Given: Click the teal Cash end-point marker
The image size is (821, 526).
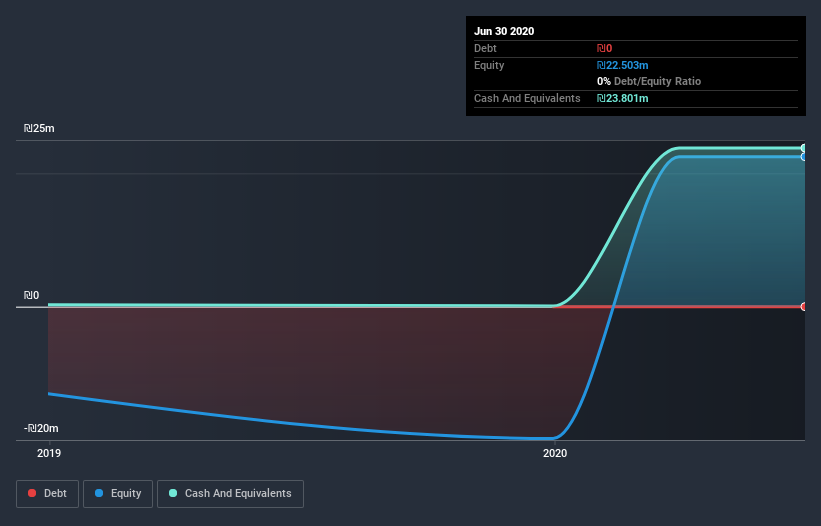Looking at the screenshot, I should [804, 148].
